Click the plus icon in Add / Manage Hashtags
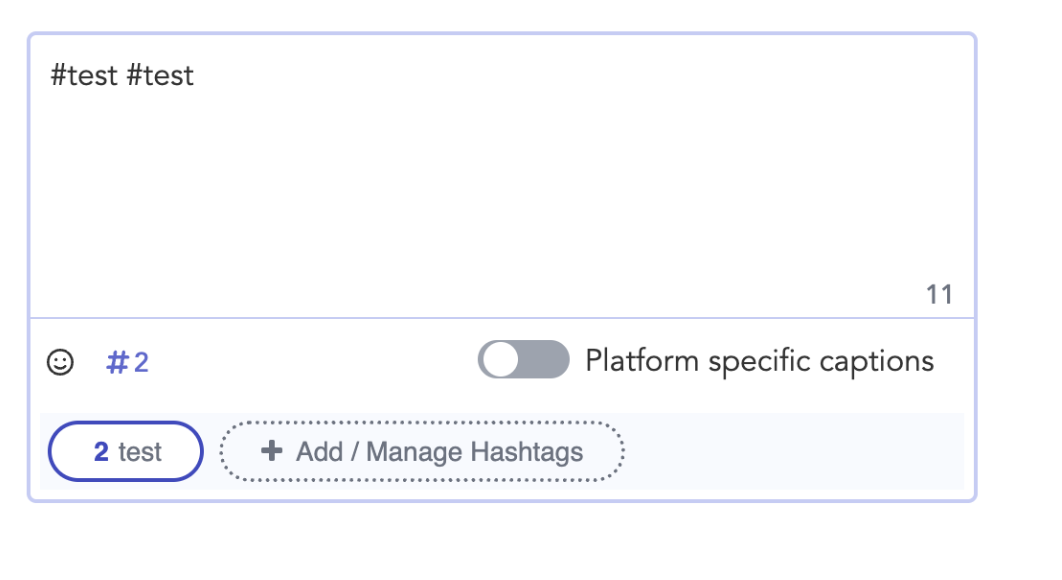1062x580 pixels. pos(272,451)
